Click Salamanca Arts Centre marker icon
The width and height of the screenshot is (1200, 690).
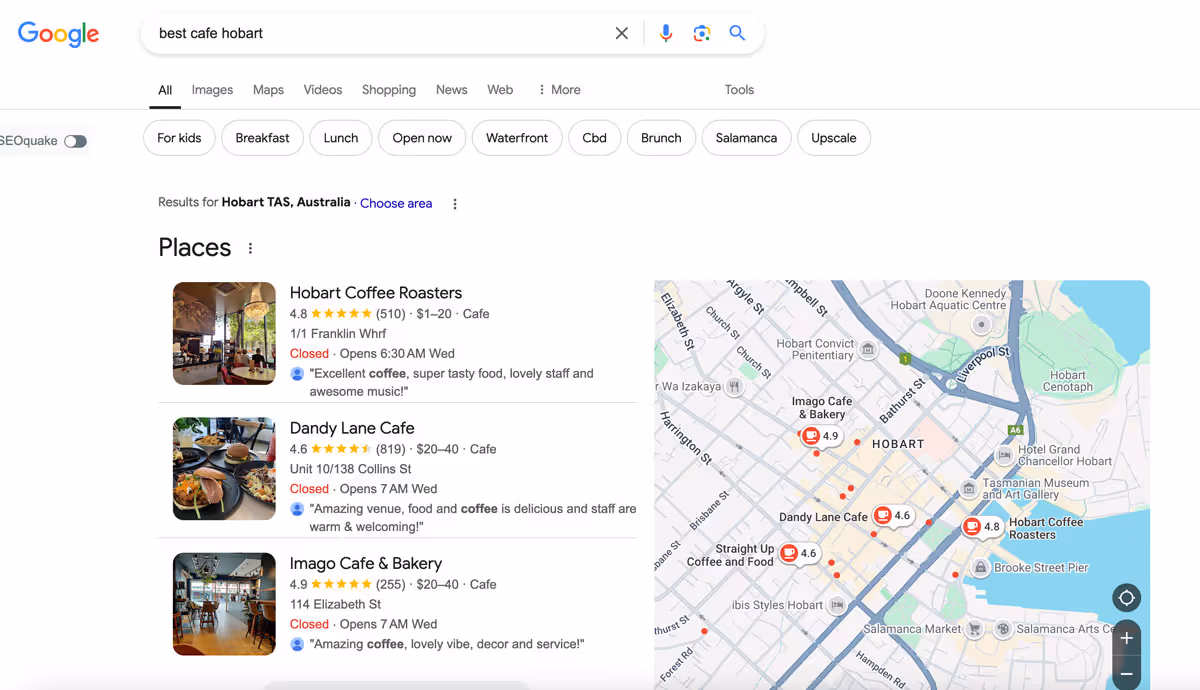click(1003, 629)
